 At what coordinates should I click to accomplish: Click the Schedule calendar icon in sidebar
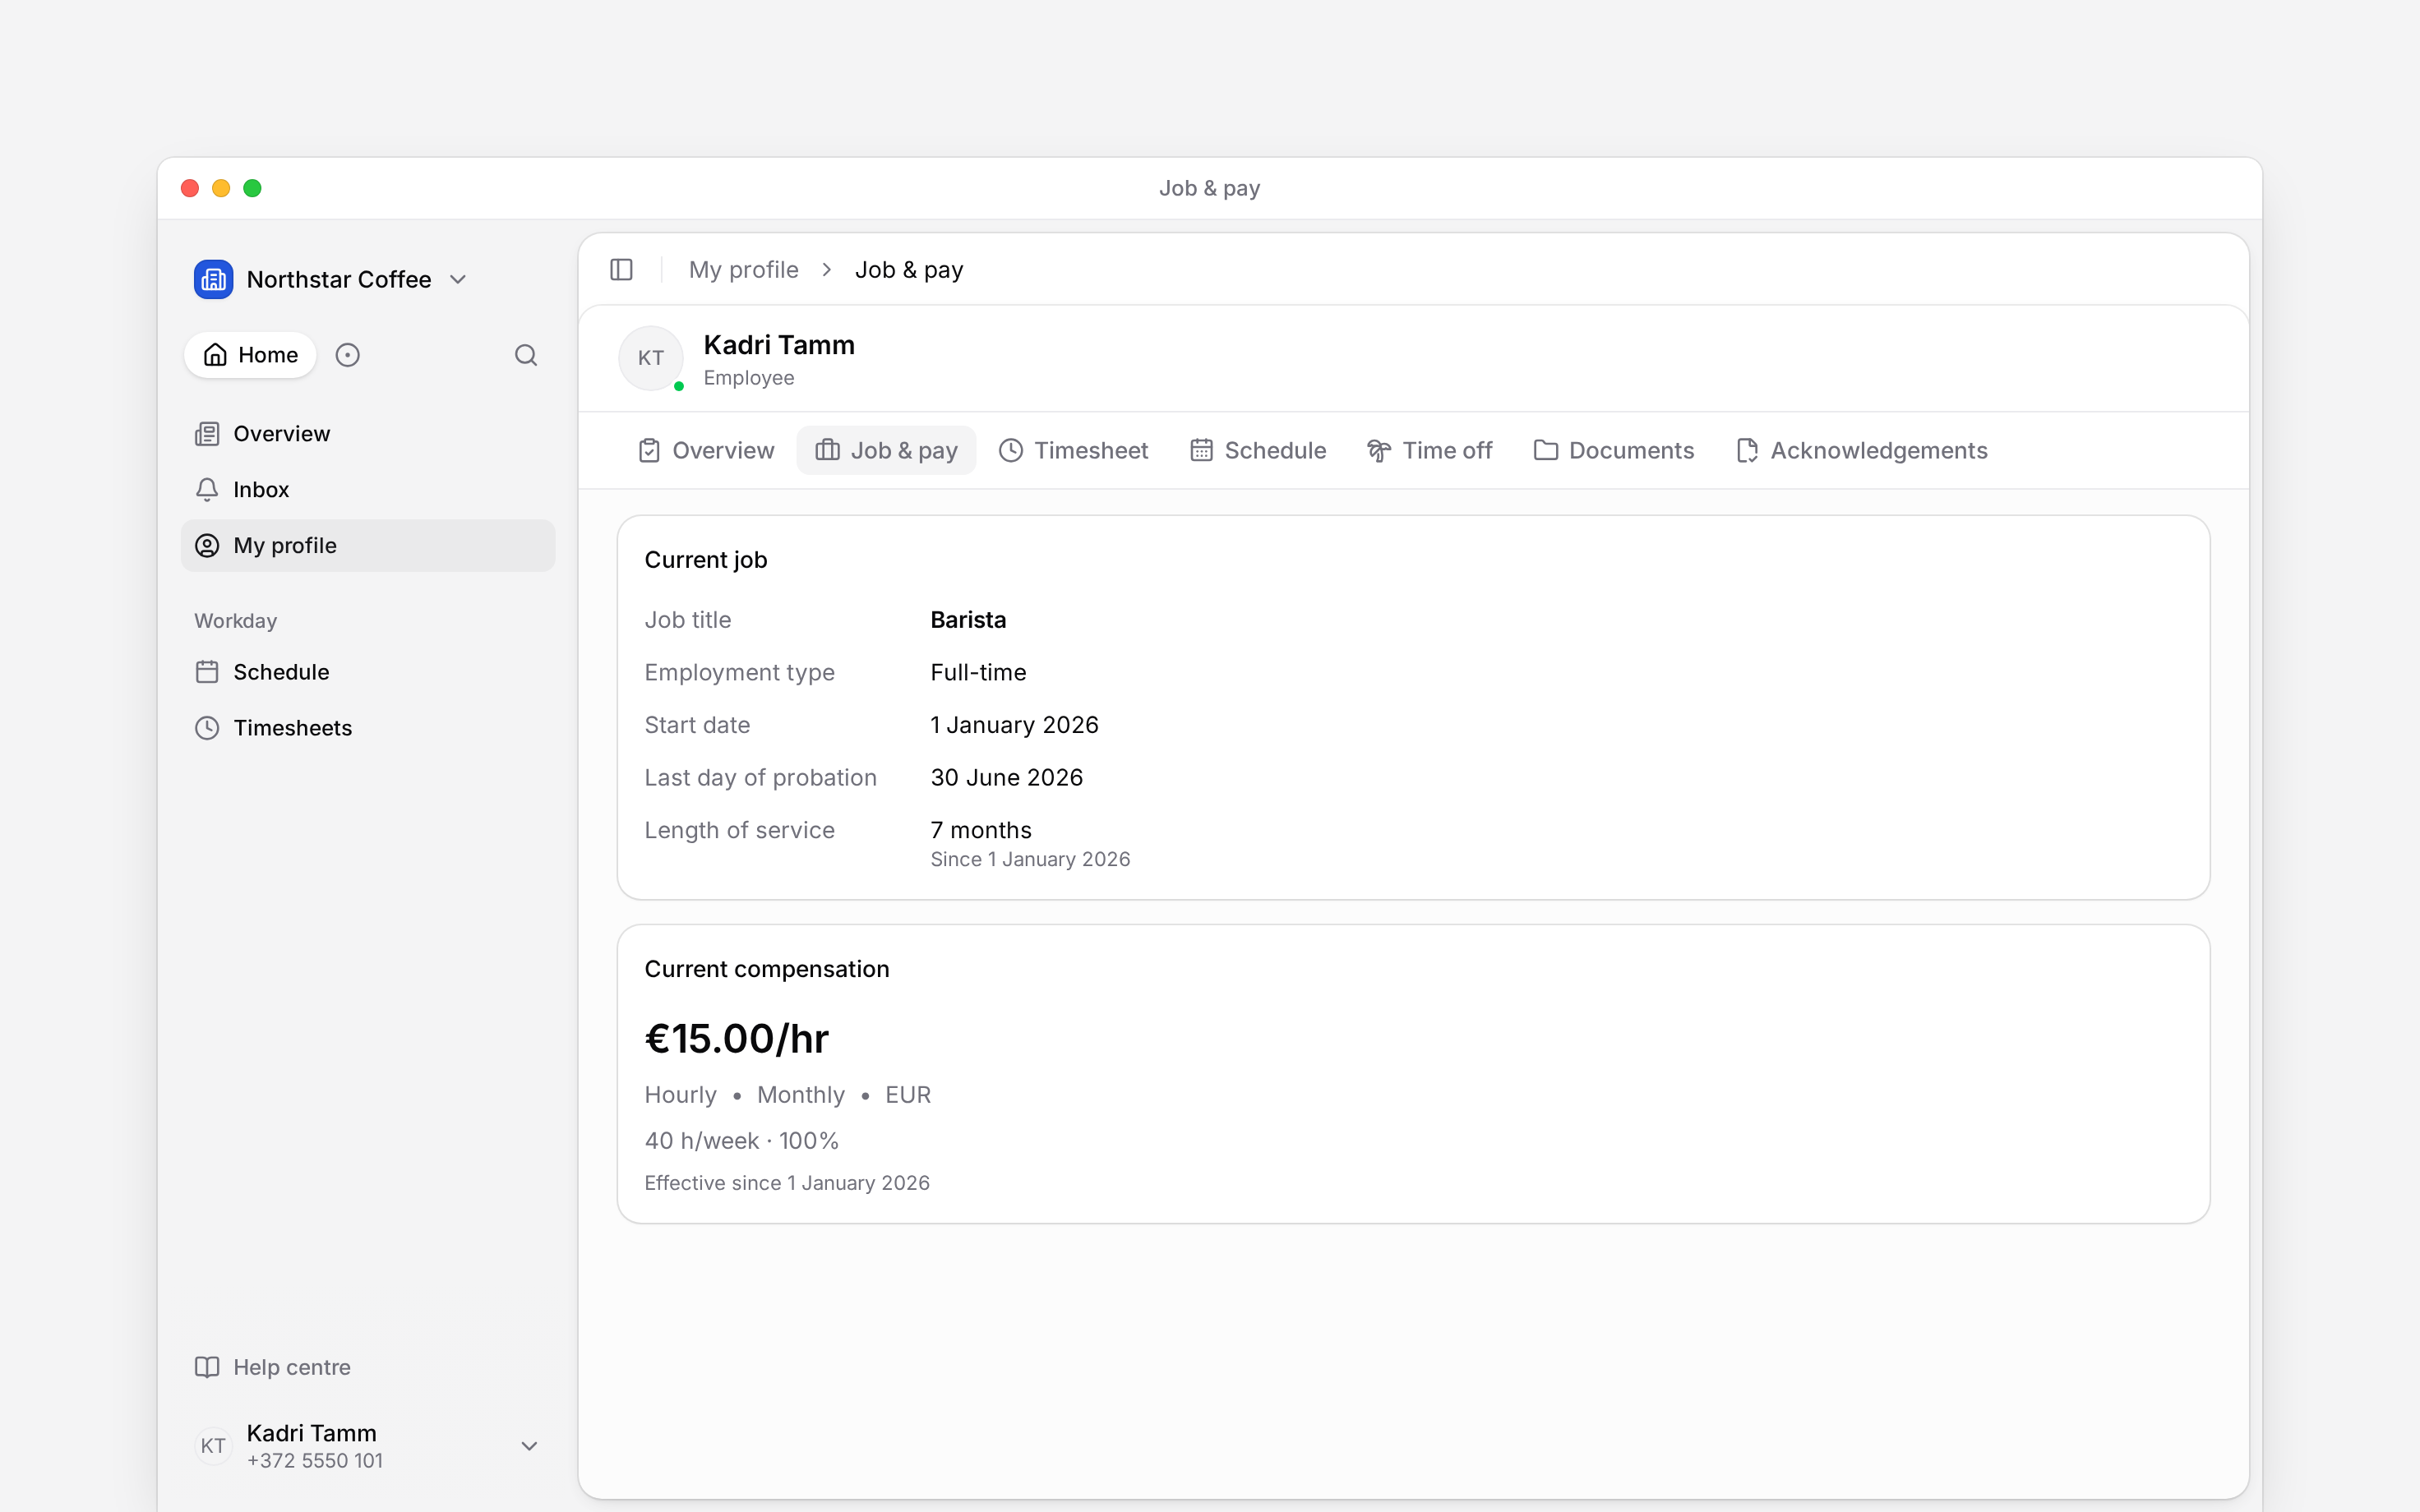point(207,672)
